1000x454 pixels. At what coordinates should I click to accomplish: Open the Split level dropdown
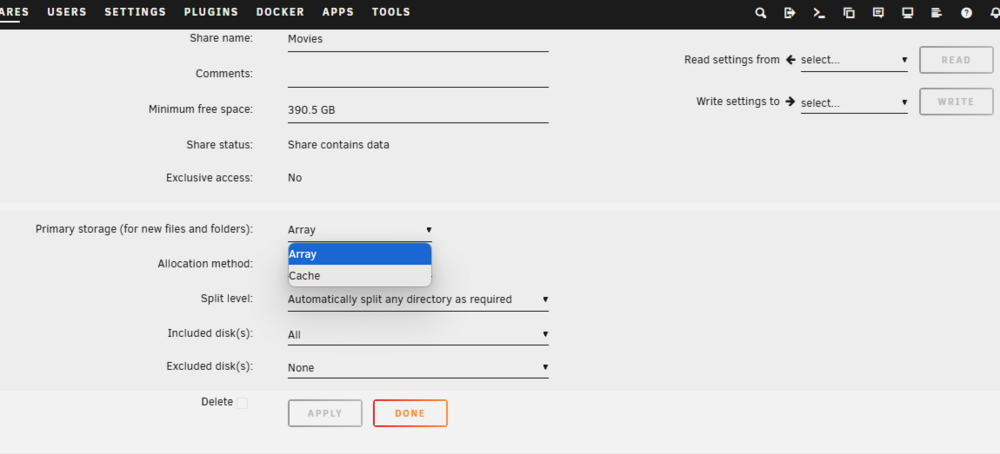click(x=418, y=300)
